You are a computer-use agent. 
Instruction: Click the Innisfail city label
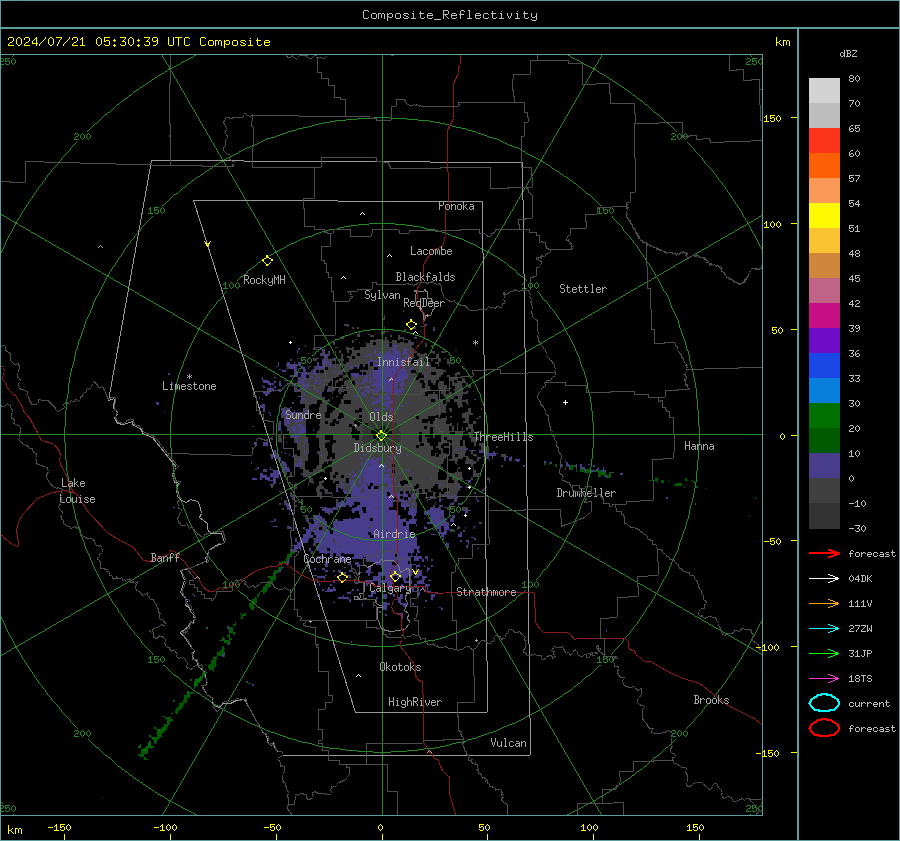tap(403, 362)
